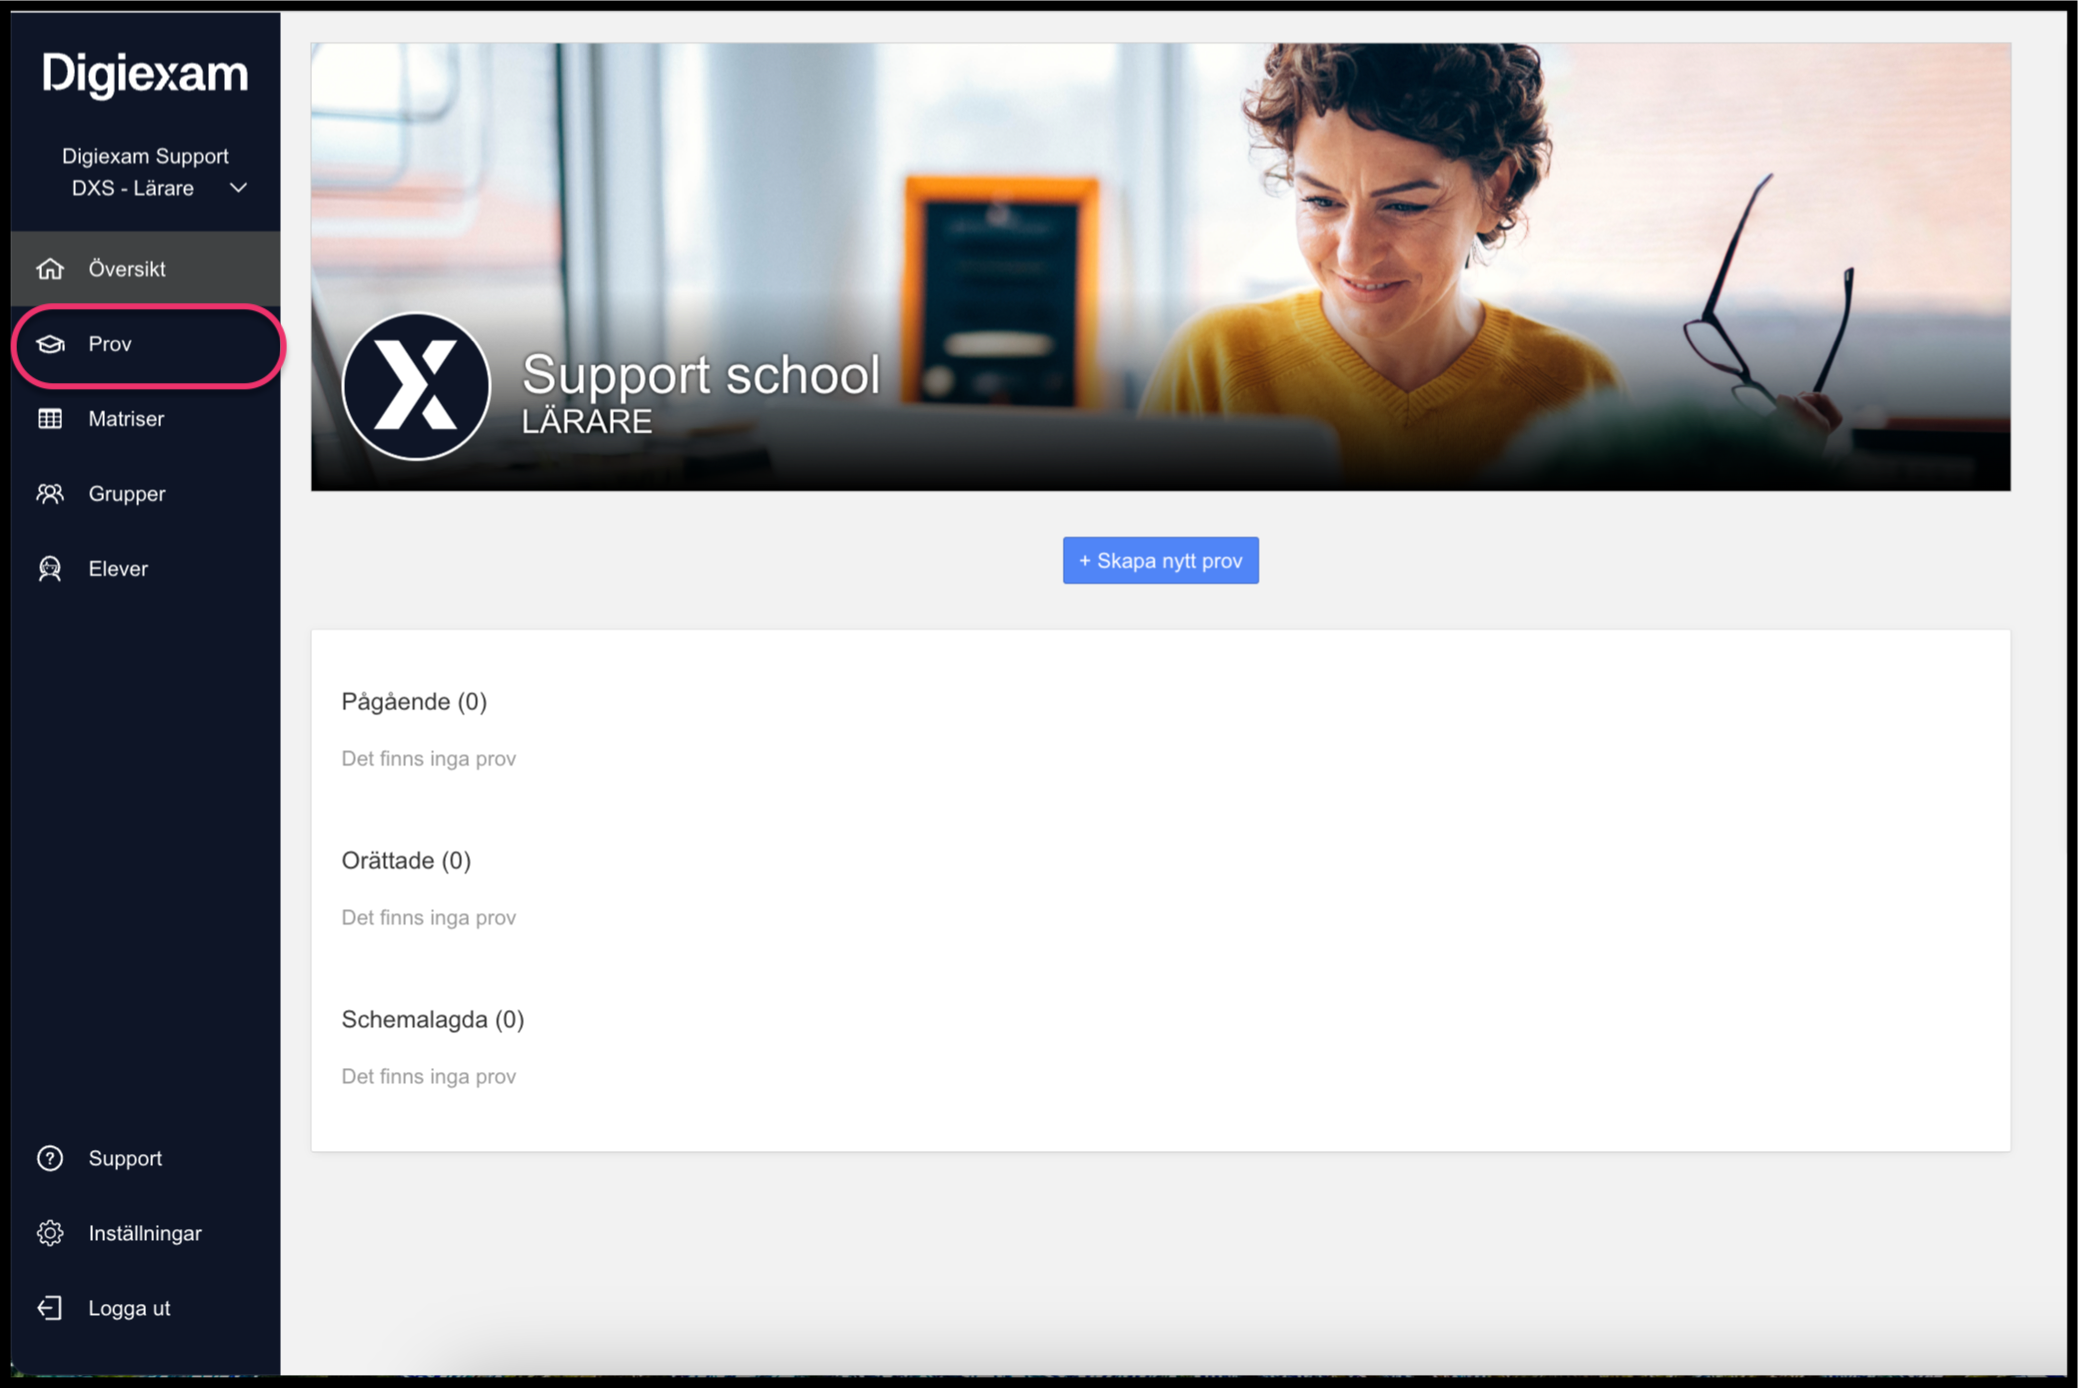Click the Inställningar gear icon

pos(50,1233)
